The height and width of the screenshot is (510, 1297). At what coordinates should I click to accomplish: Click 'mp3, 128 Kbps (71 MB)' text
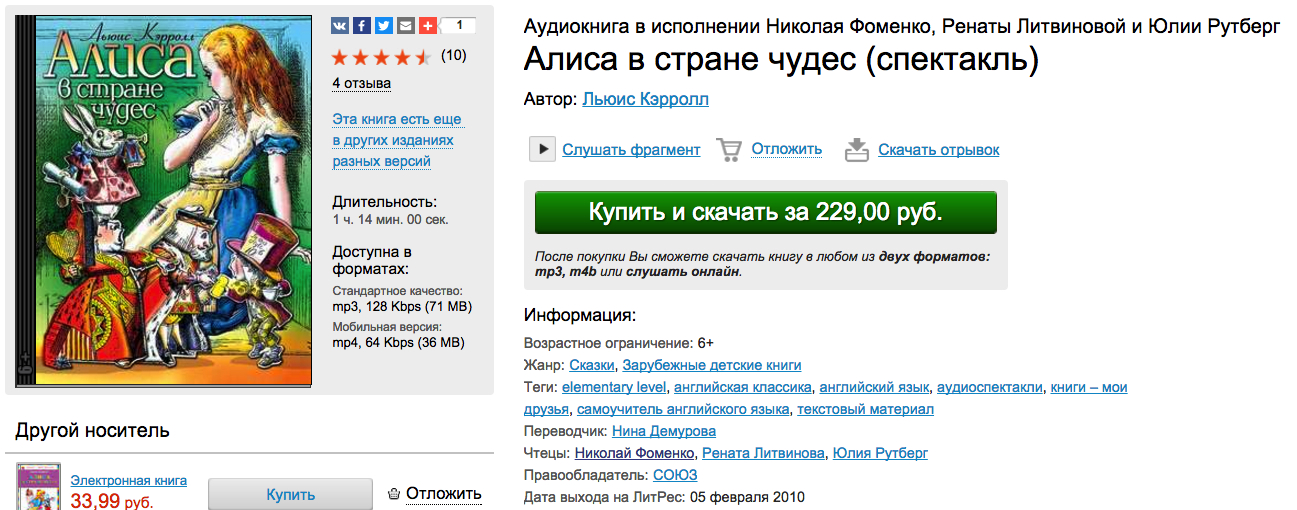pos(402,306)
